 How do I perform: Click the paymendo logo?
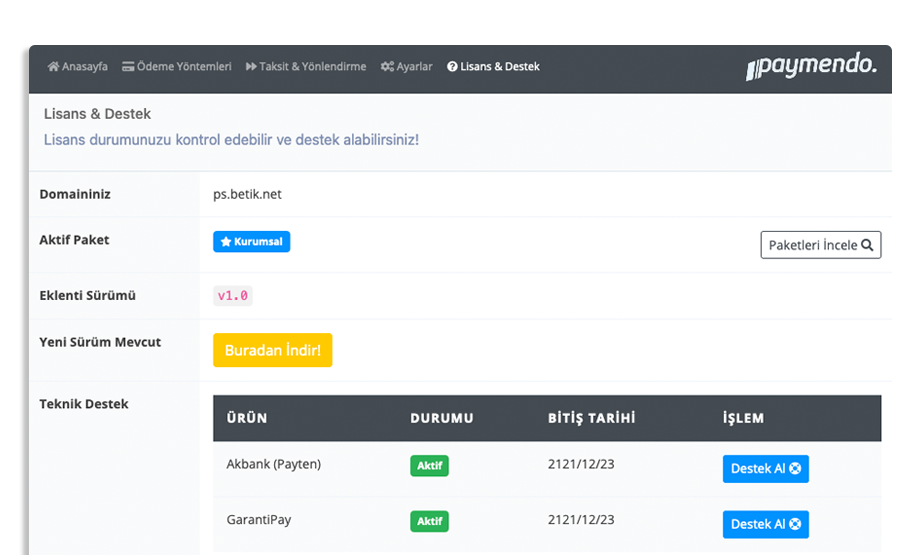pyautogui.click(x=811, y=66)
